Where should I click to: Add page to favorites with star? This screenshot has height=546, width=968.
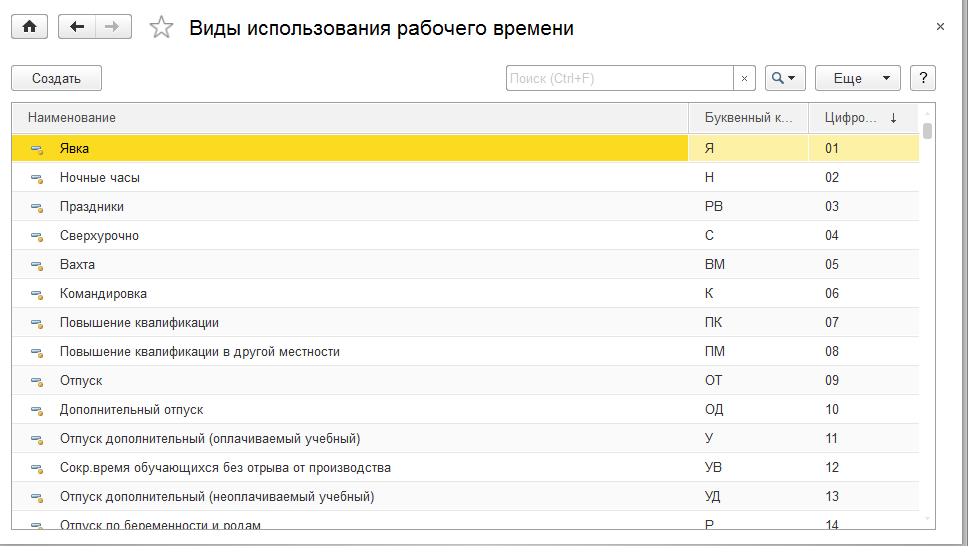160,28
